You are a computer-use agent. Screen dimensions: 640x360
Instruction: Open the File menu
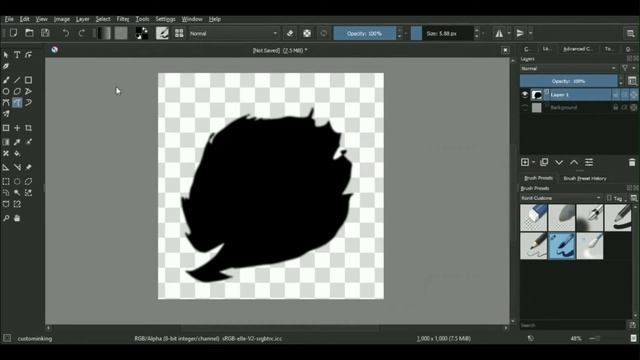[9, 19]
